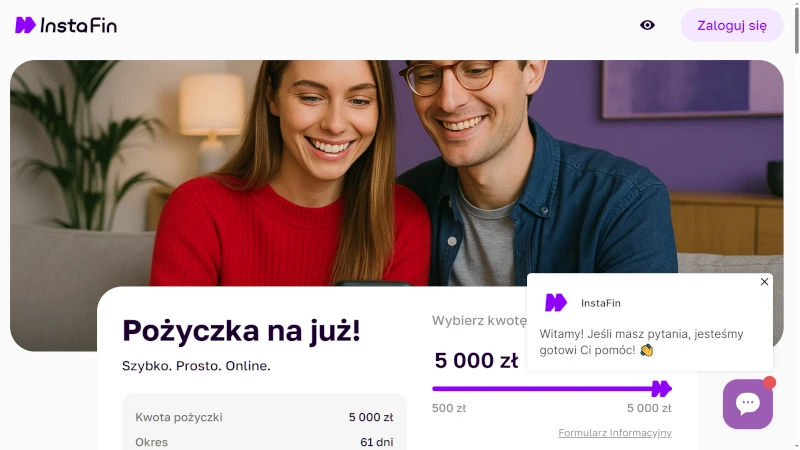Click the InstaFin avatar in chat popup
Screen dimensions: 800x450
pyautogui.click(x=556, y=303)
